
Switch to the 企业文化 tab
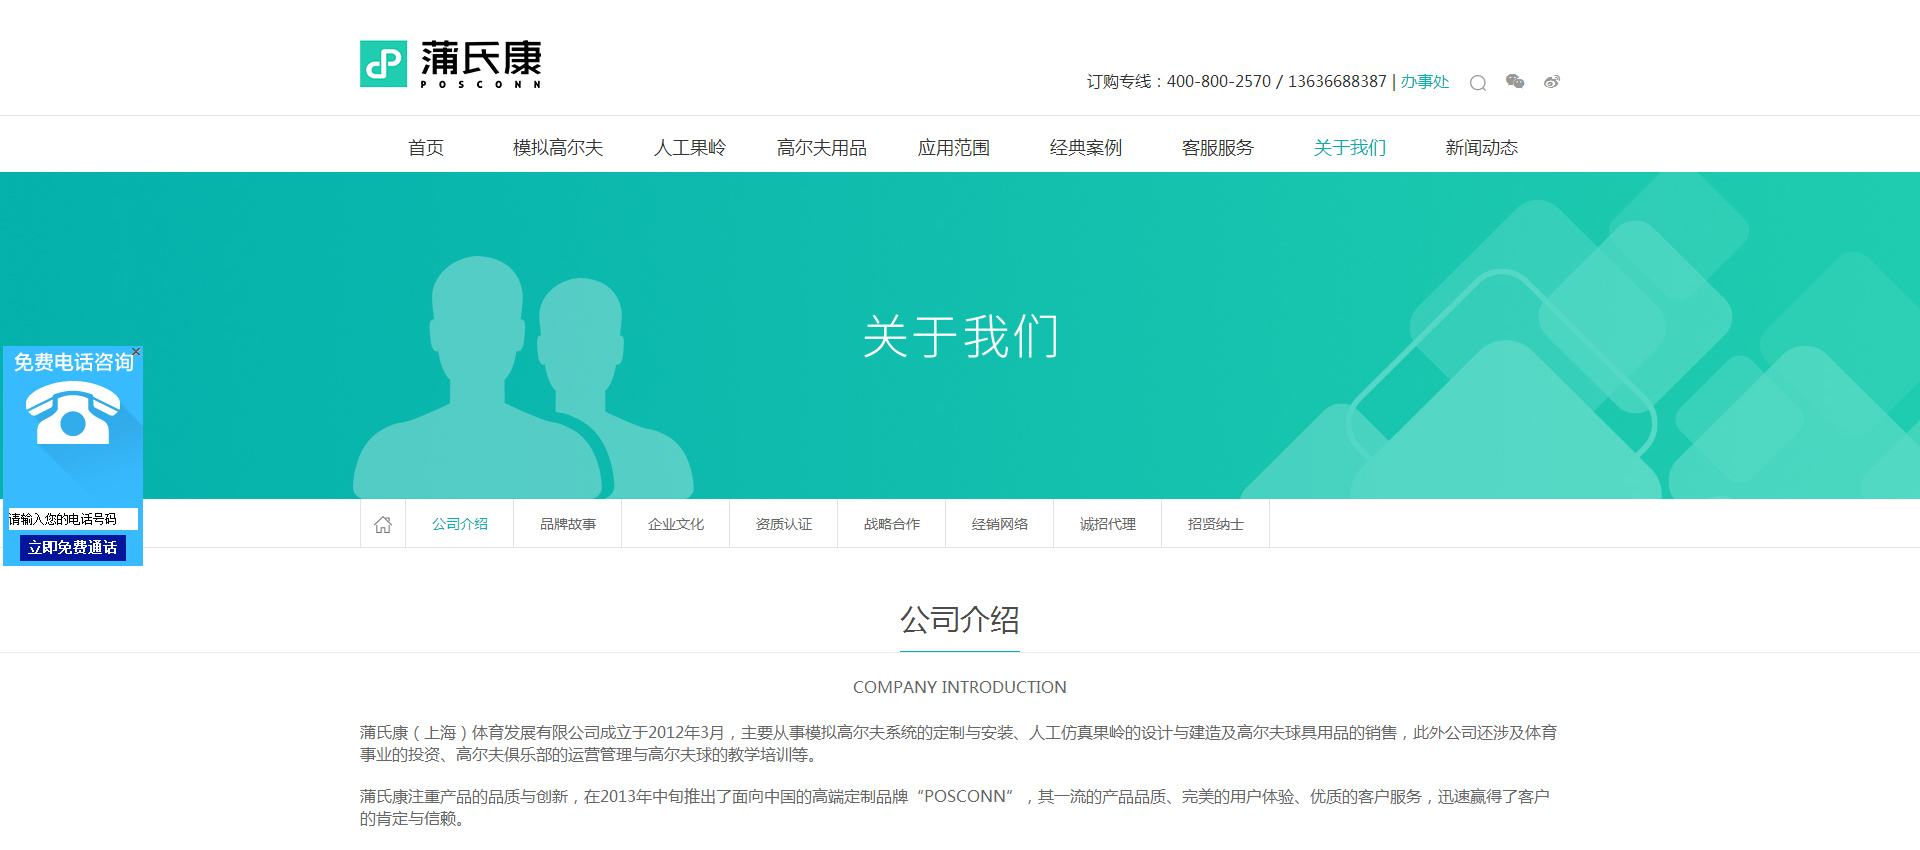pyautogui.click(x=676, y=524)
